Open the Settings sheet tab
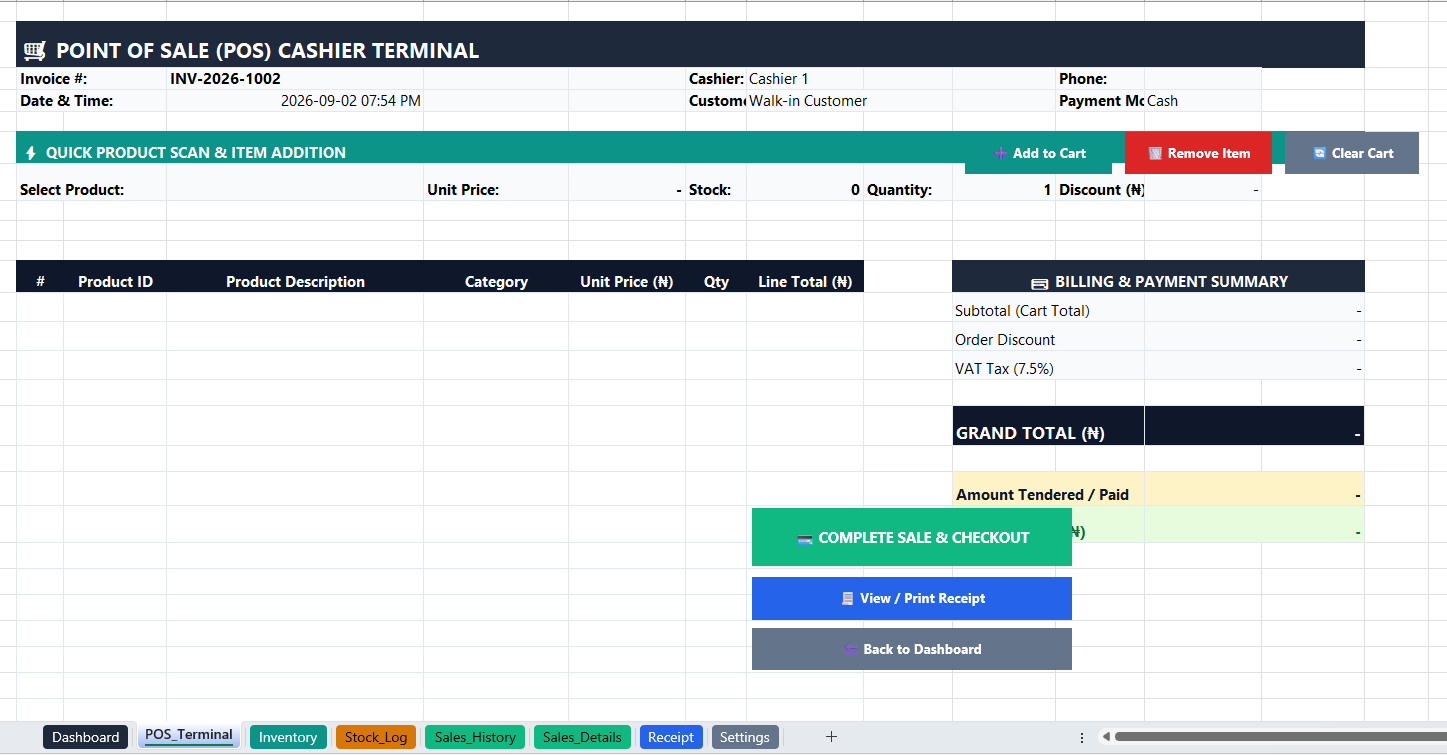The height and width of the screenshot is (755, 1447). (745, 737)
